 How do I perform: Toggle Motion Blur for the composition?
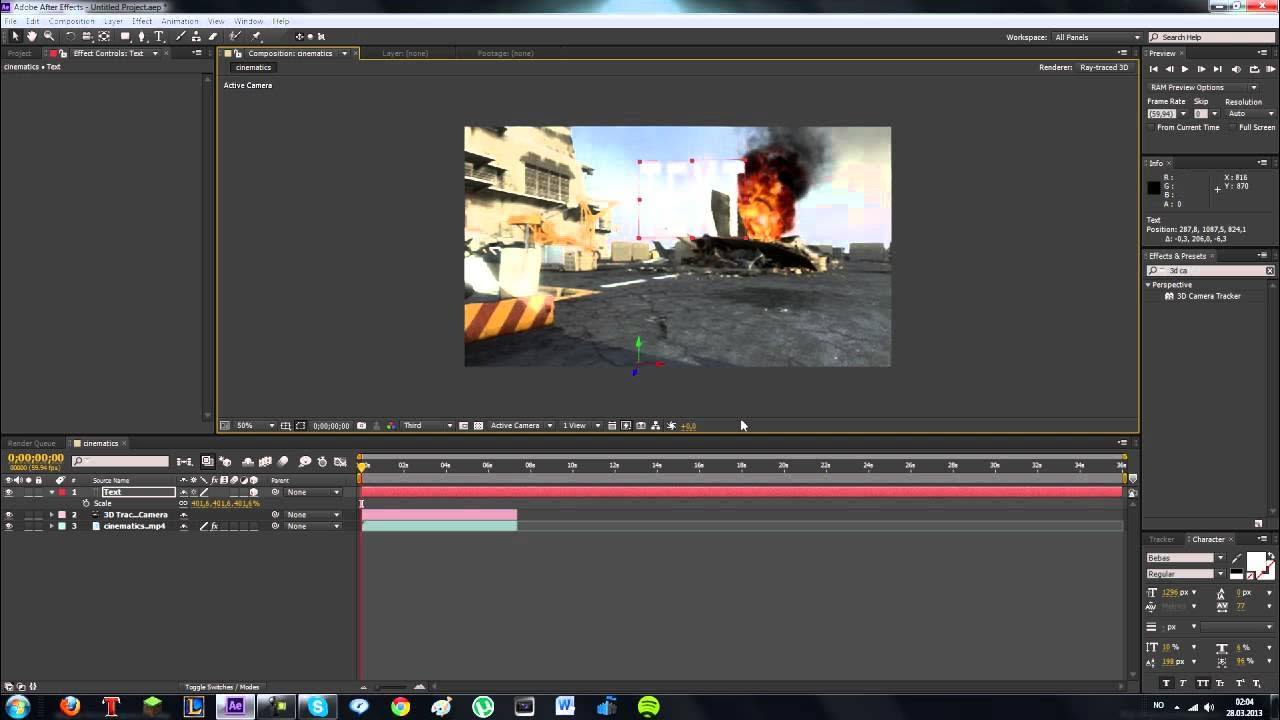(283, 462)
